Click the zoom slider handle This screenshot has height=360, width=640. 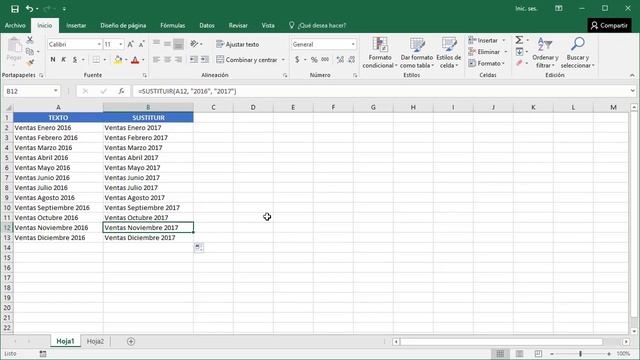pyautogui.click(x=580, y=353)
